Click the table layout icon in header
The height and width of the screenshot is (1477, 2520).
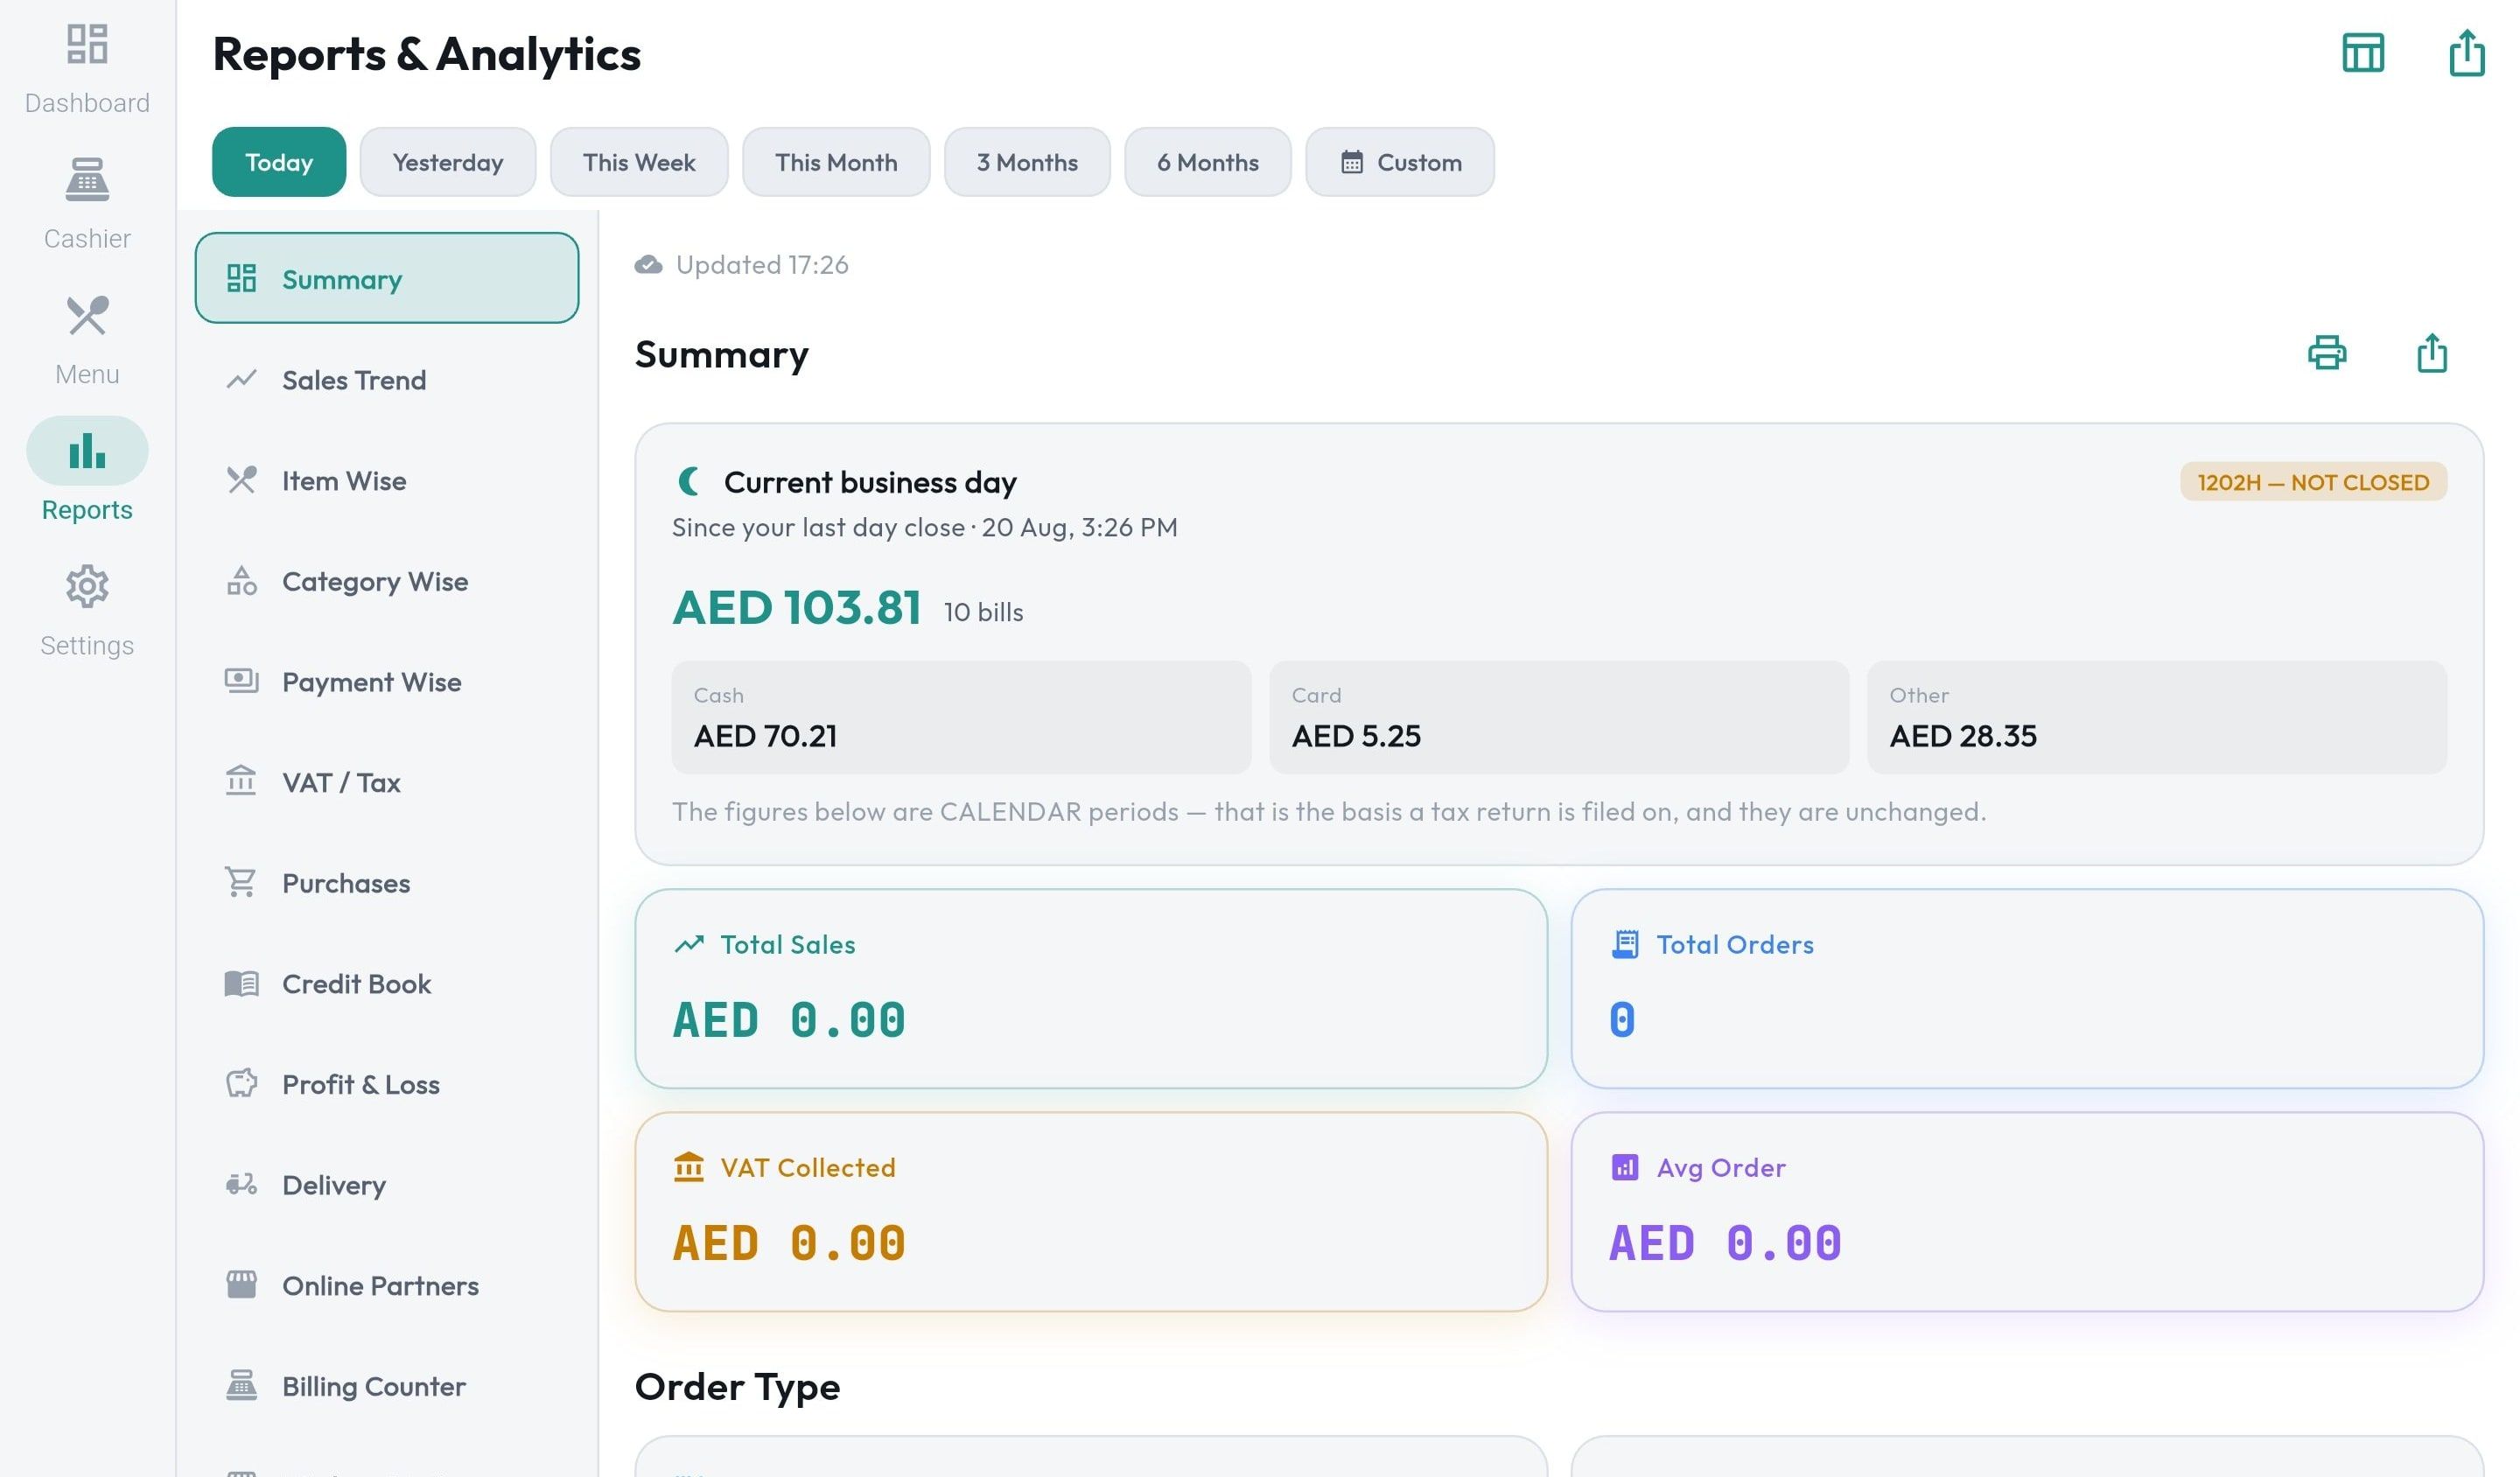[2362, 53]
